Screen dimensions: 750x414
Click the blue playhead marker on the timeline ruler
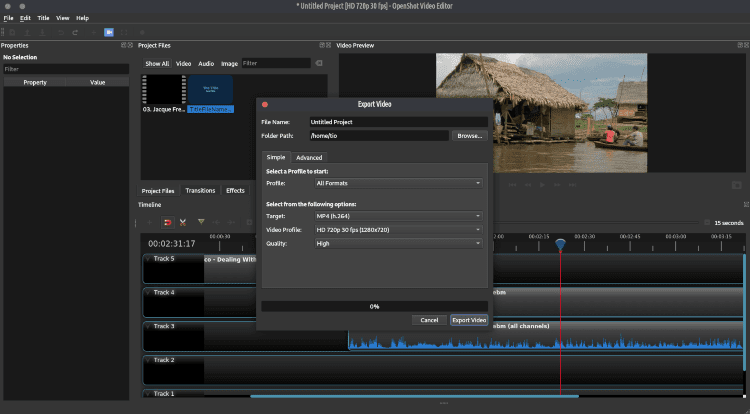click(560, 244)
